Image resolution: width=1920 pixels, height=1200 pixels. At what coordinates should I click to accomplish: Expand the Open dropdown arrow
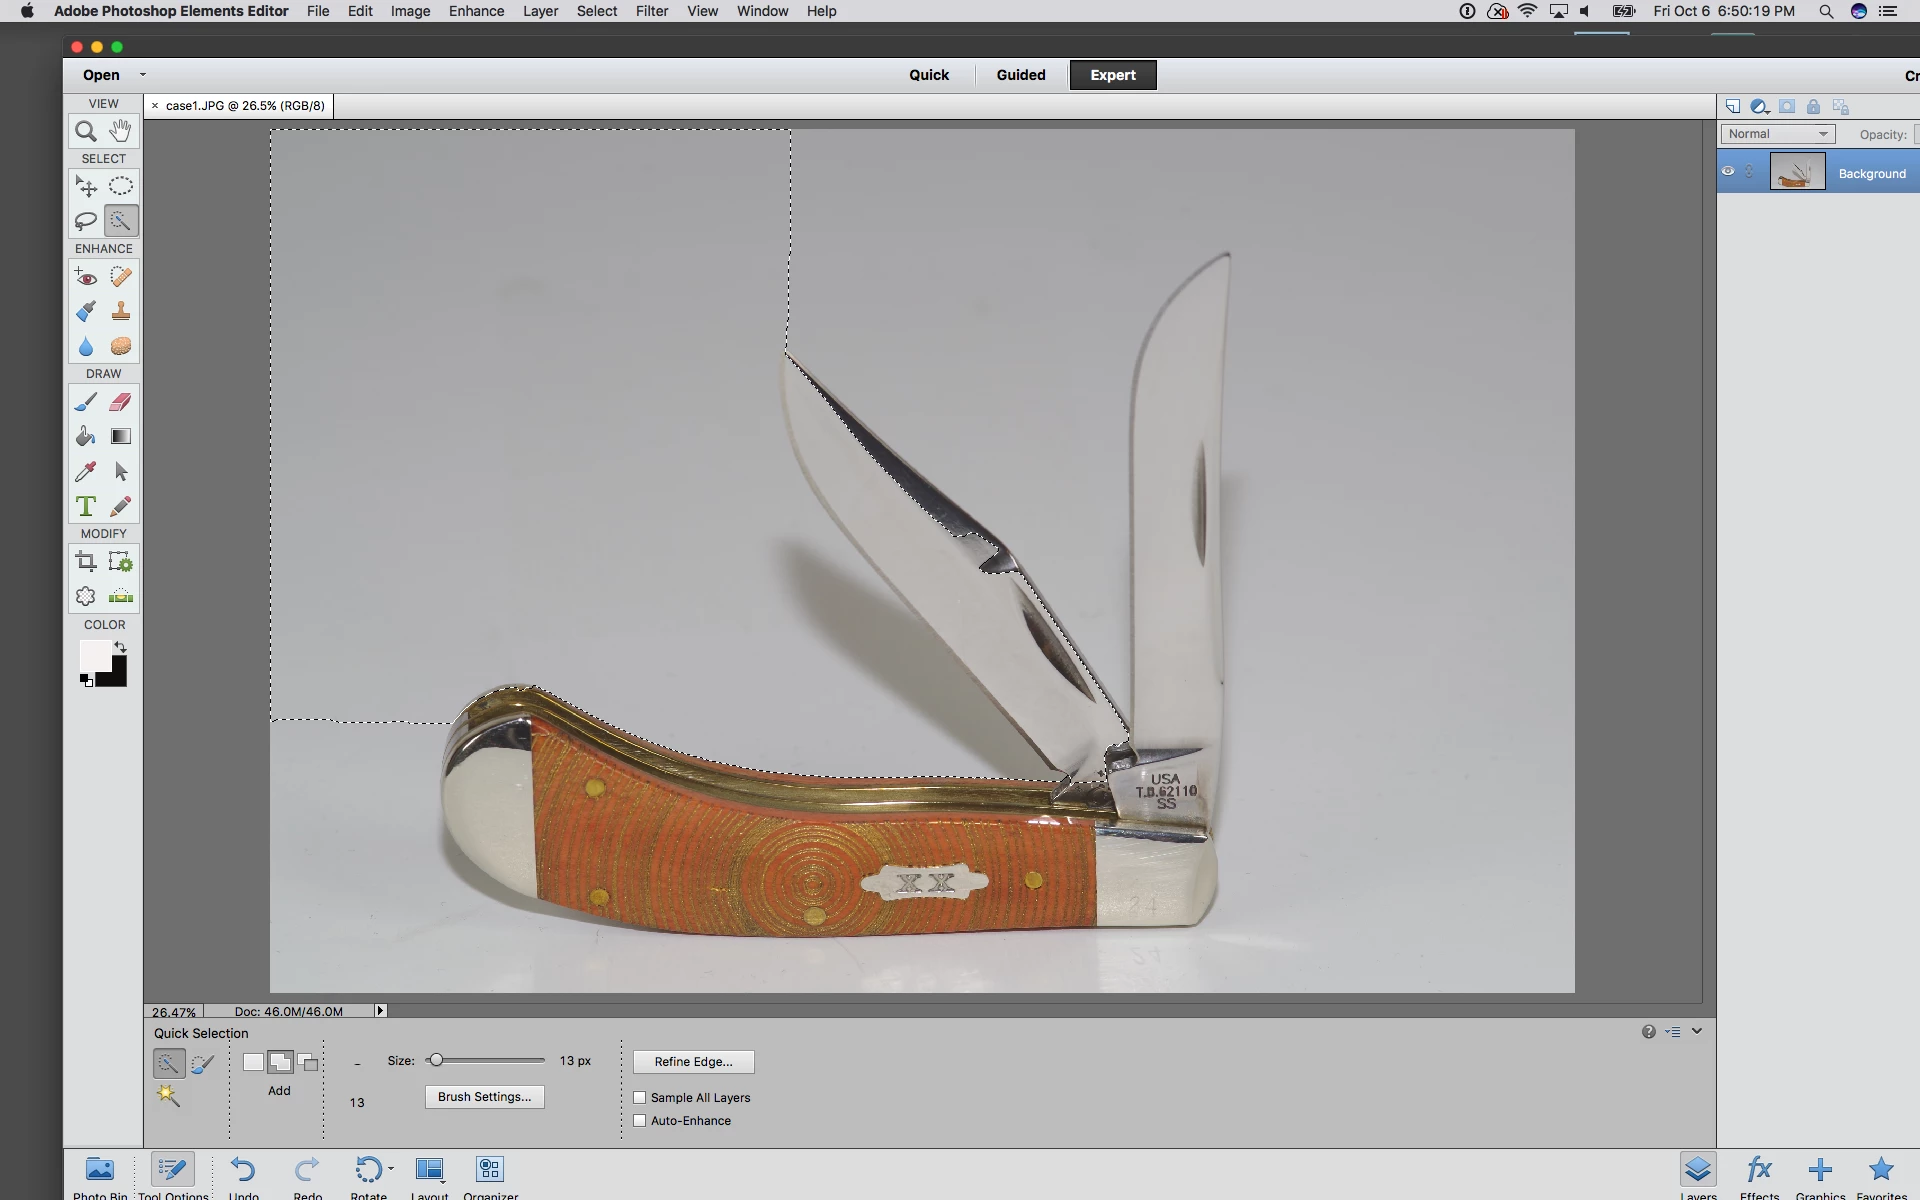[143, 75]
